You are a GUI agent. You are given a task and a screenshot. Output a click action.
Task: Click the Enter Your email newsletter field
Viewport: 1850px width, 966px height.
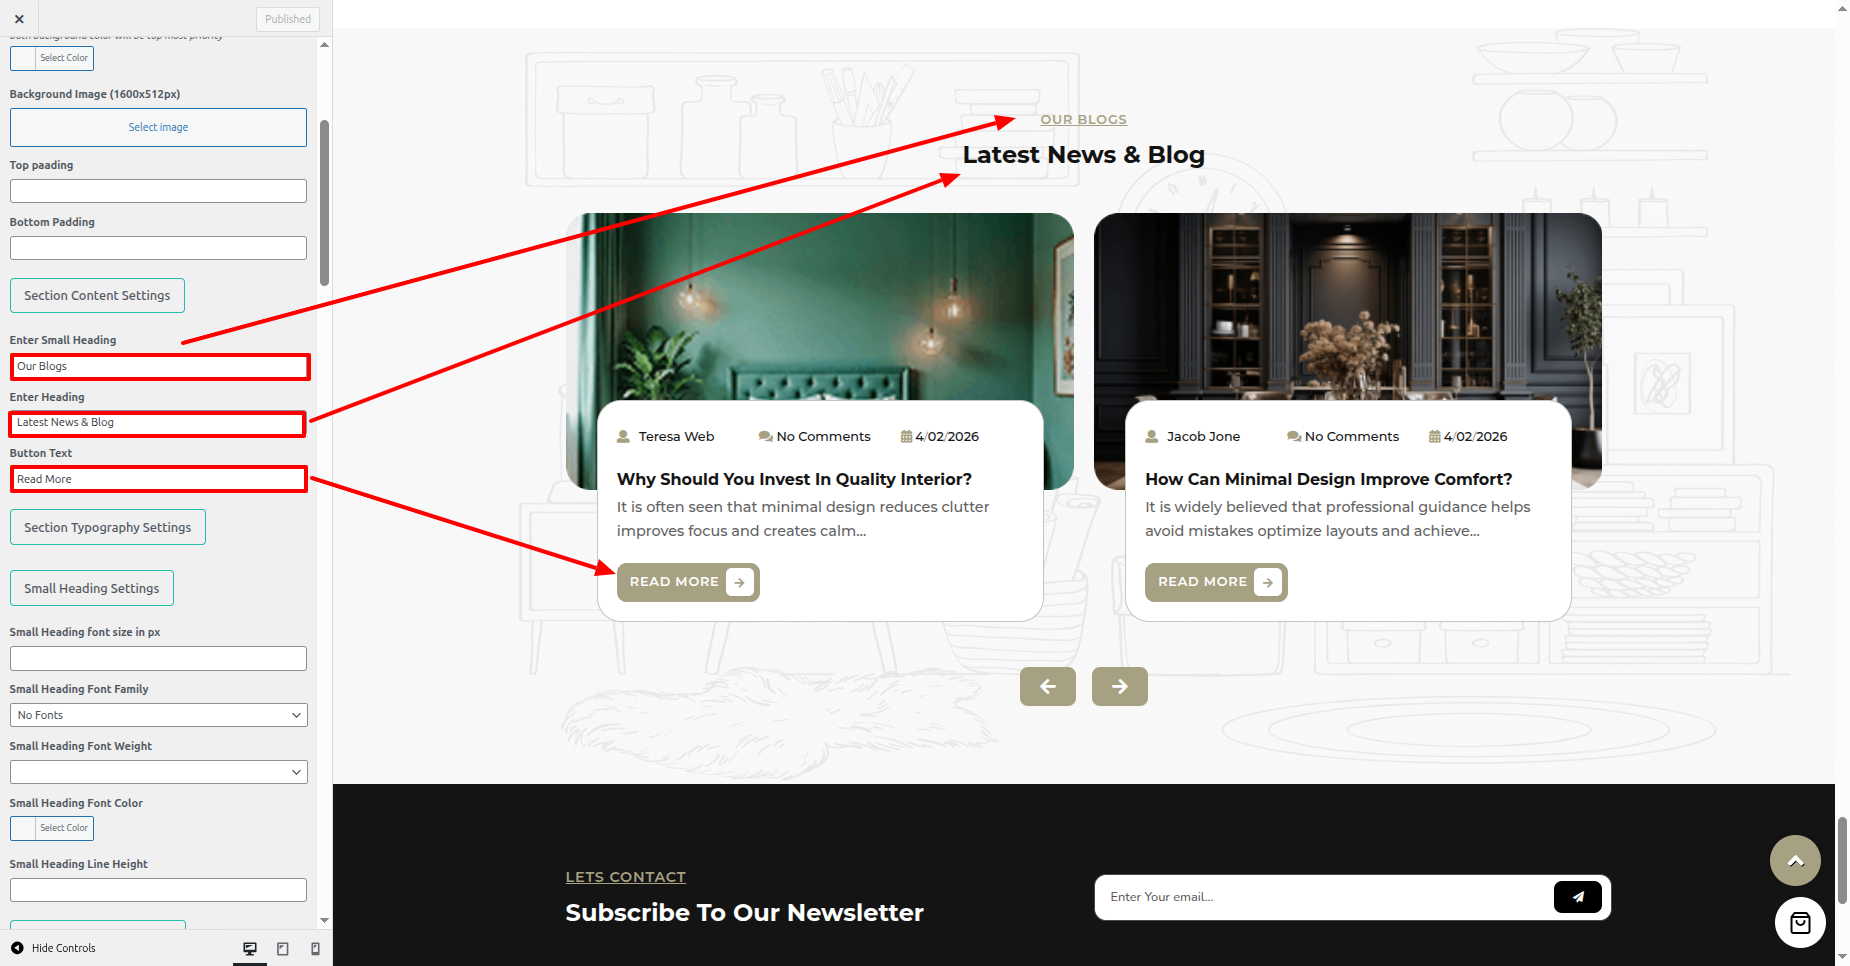pos(1325,897)
